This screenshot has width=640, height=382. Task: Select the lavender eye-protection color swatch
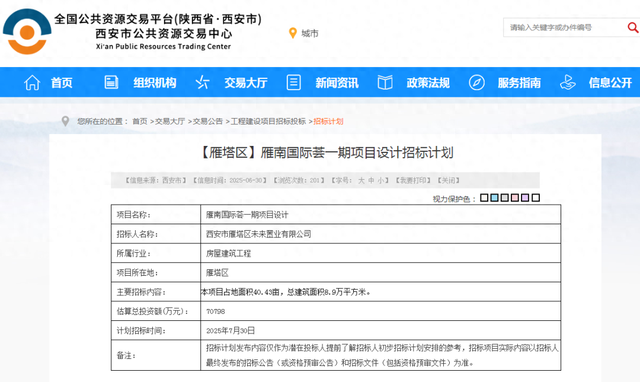(525, 198)
